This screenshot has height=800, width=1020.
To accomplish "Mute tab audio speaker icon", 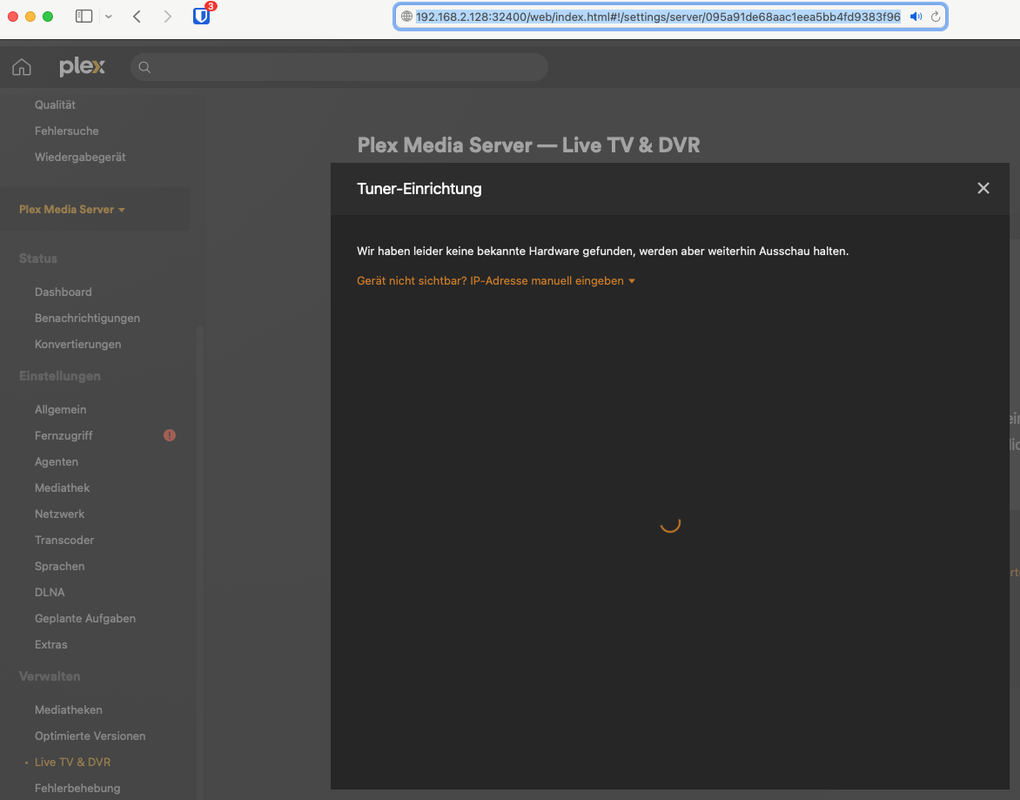I will click(x=916, y=16).
